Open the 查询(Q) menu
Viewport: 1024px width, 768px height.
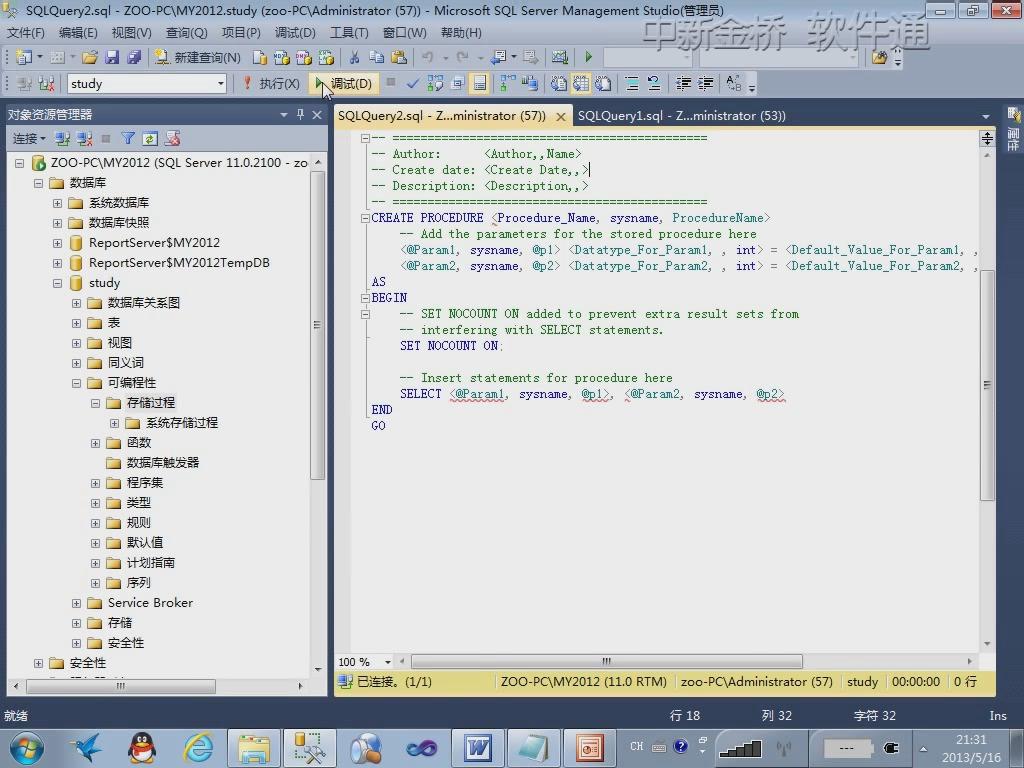(186, 33)
